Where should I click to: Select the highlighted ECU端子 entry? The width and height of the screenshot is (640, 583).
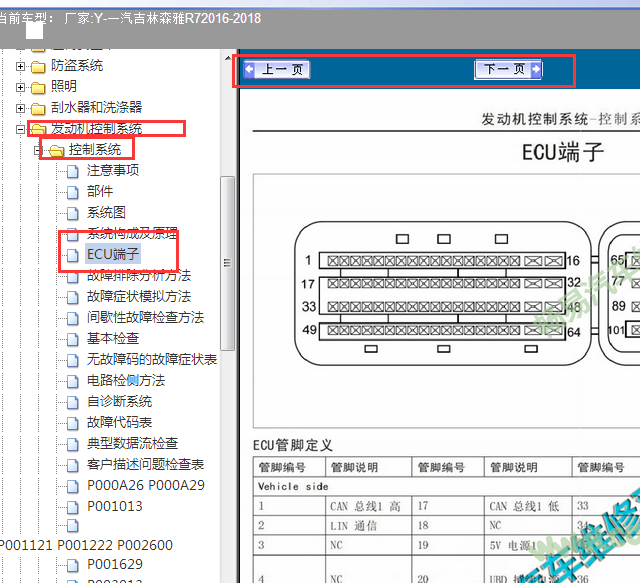113,254
